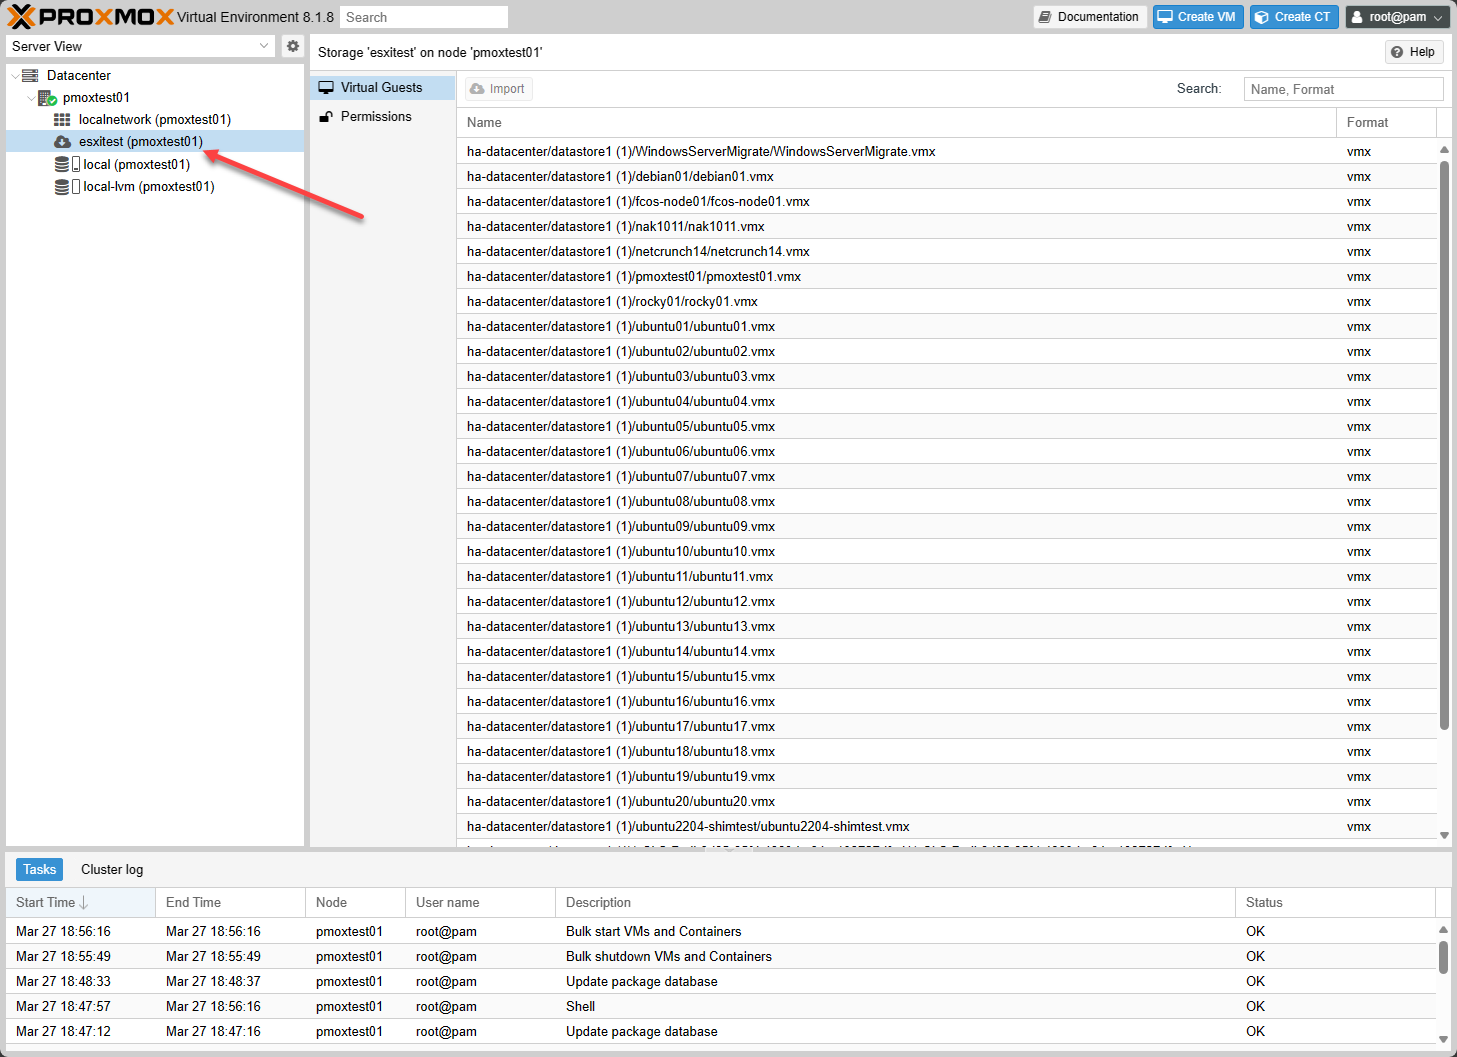The width and height of the screenshot is (1457, 1057).
Task: Click the guest list vertical scrollbar
Action: pyautogui.click(x=1444, y=445)
